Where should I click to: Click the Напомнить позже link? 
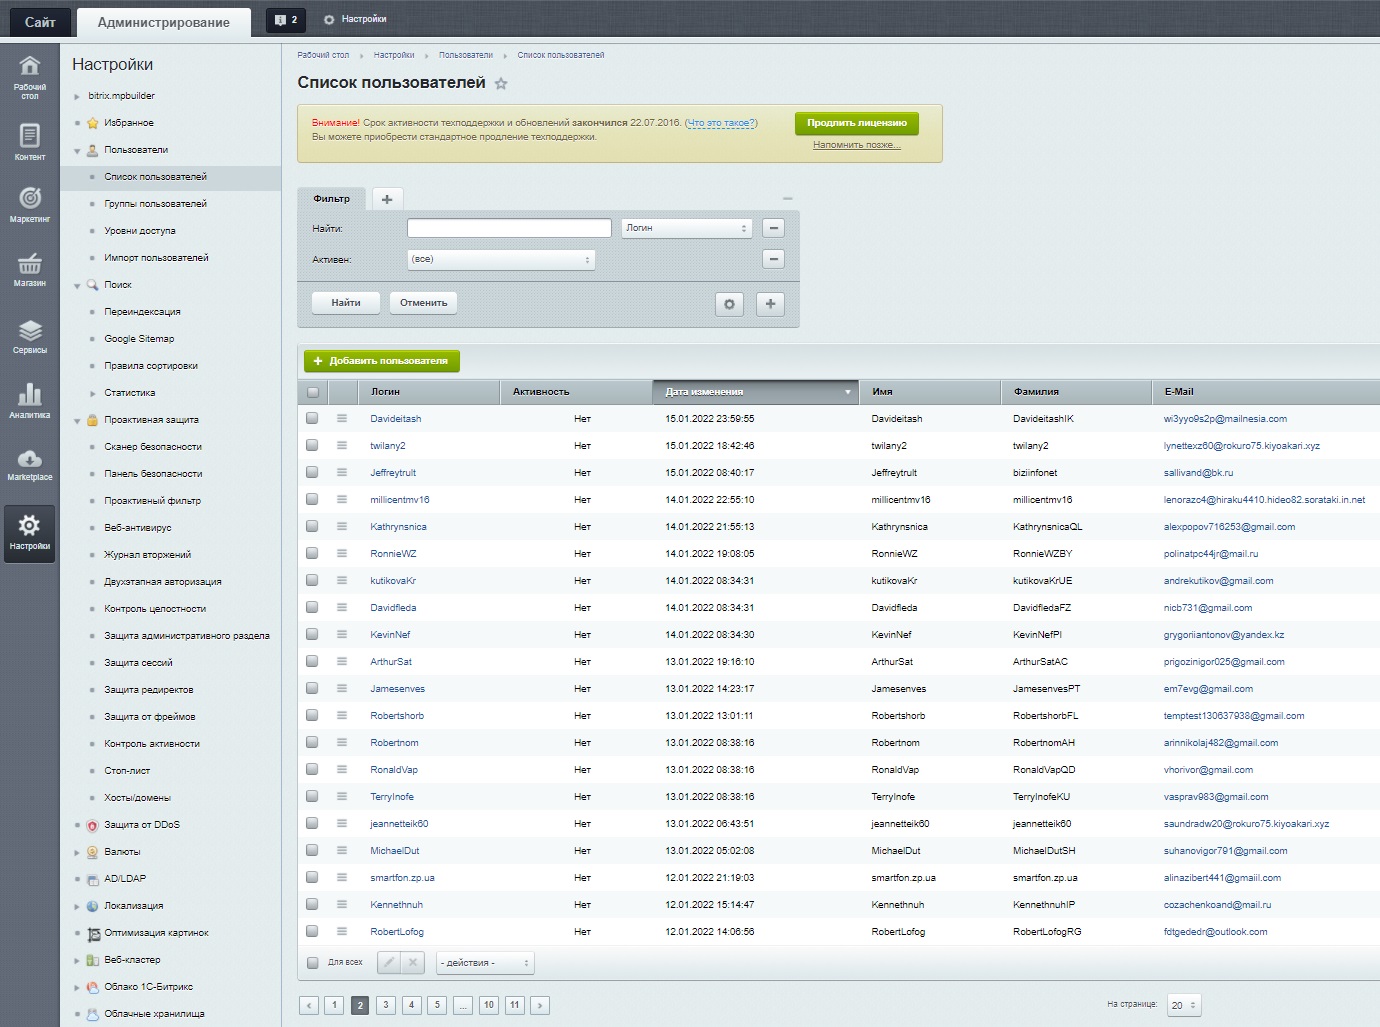click(x=857, y=145)
